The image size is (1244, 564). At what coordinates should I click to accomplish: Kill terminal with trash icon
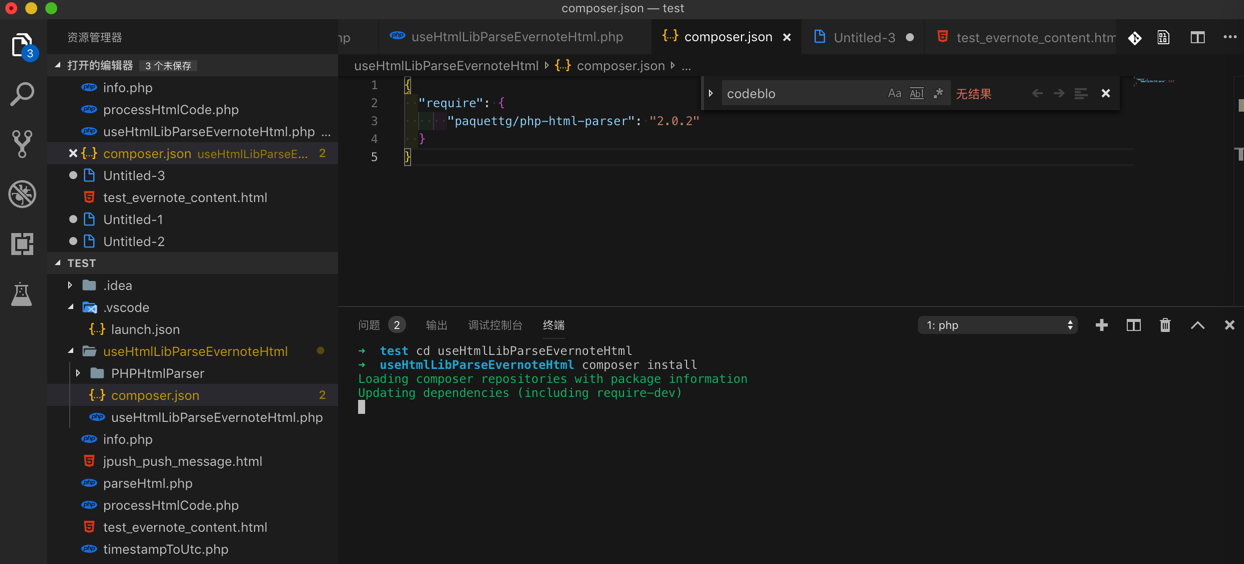pyautogui.click(x=1165, y=325)
